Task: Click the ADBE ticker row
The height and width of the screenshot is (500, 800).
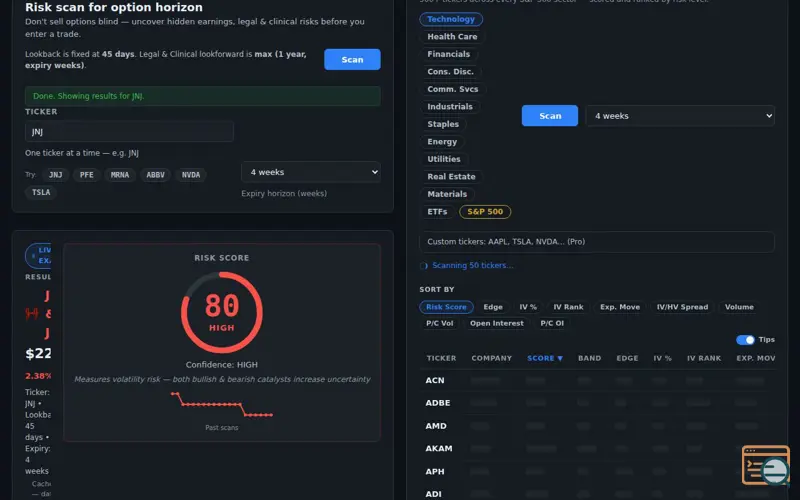Action: click(x=597, y=403)
